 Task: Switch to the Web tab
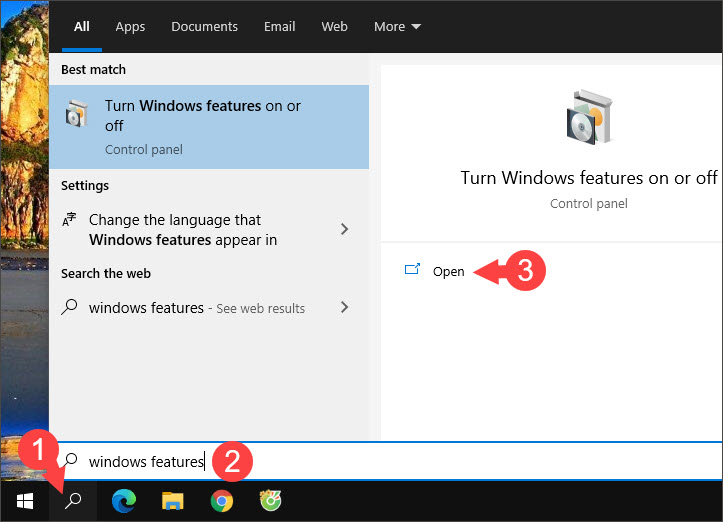click(x=334, y=27)
